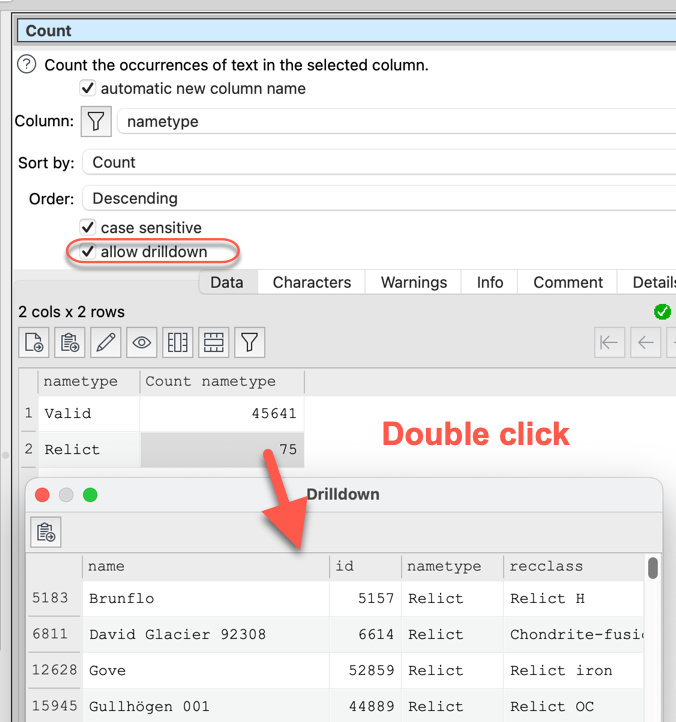The width and height of the screenshot is (676, 722).
Task: Click the column layout icon in data toolbar
Action: point(178,343)
